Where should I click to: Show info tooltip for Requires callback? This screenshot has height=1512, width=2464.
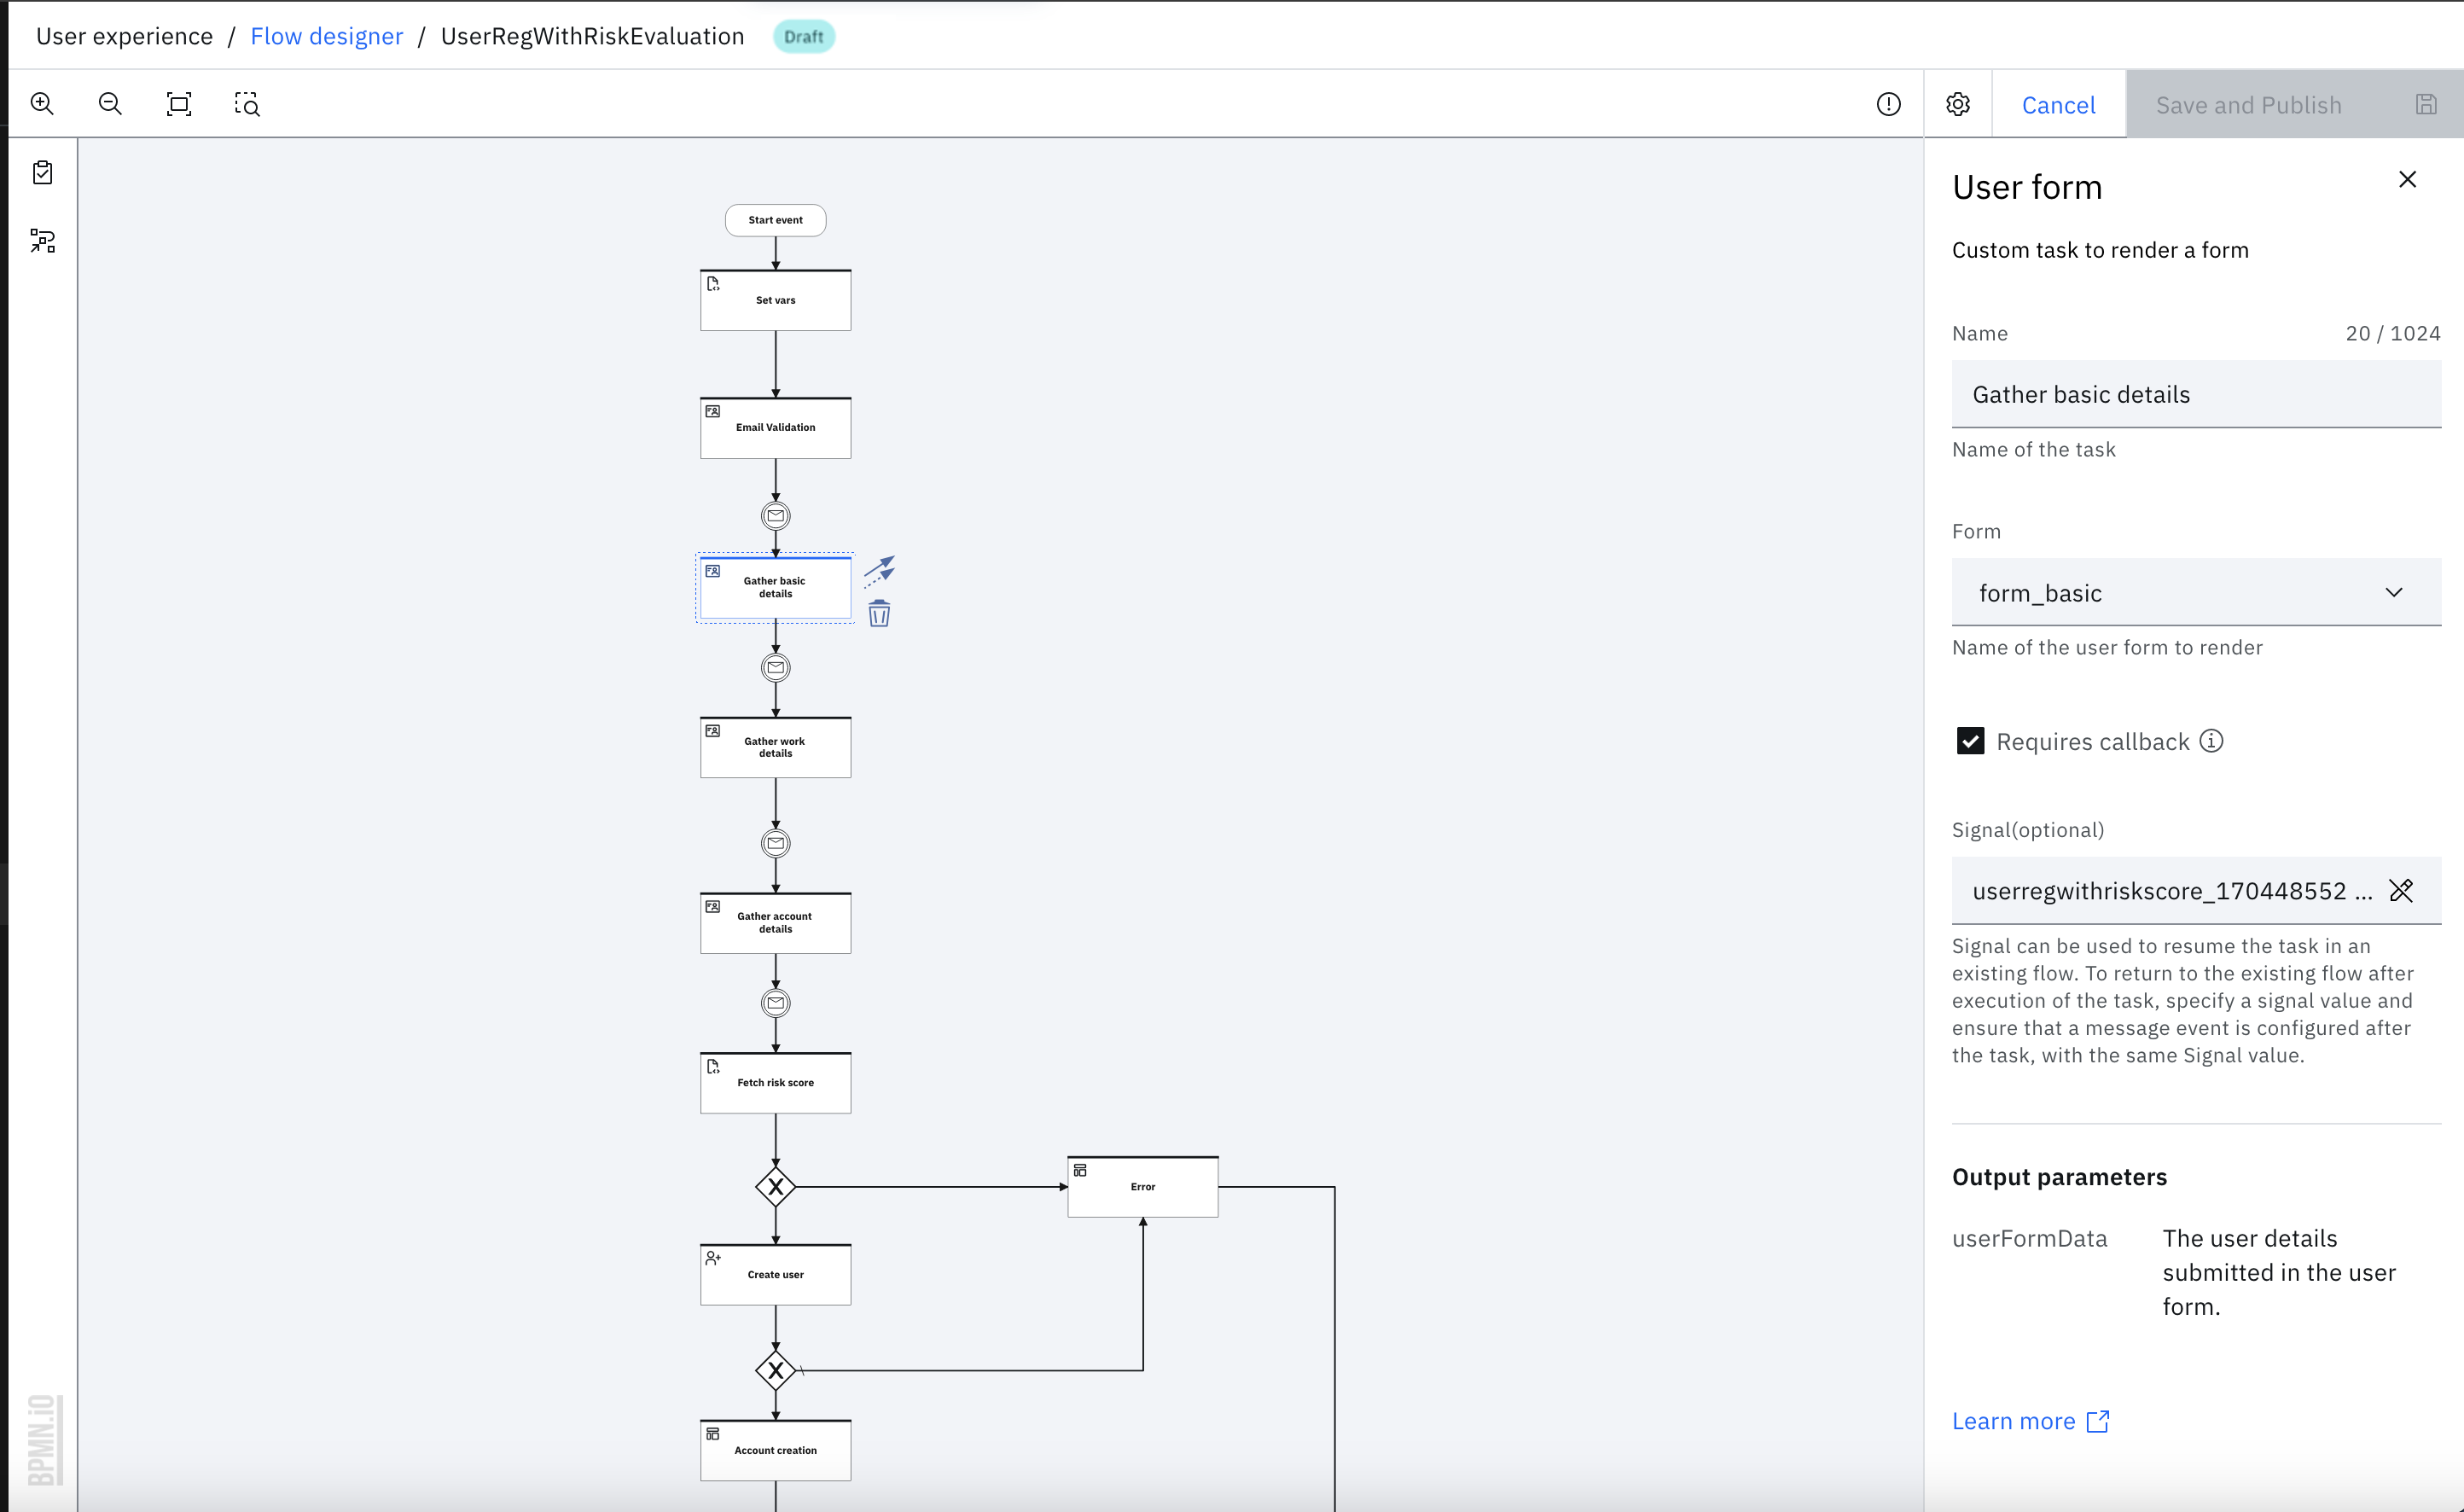pyautogui.click(x=2212, y=741)
